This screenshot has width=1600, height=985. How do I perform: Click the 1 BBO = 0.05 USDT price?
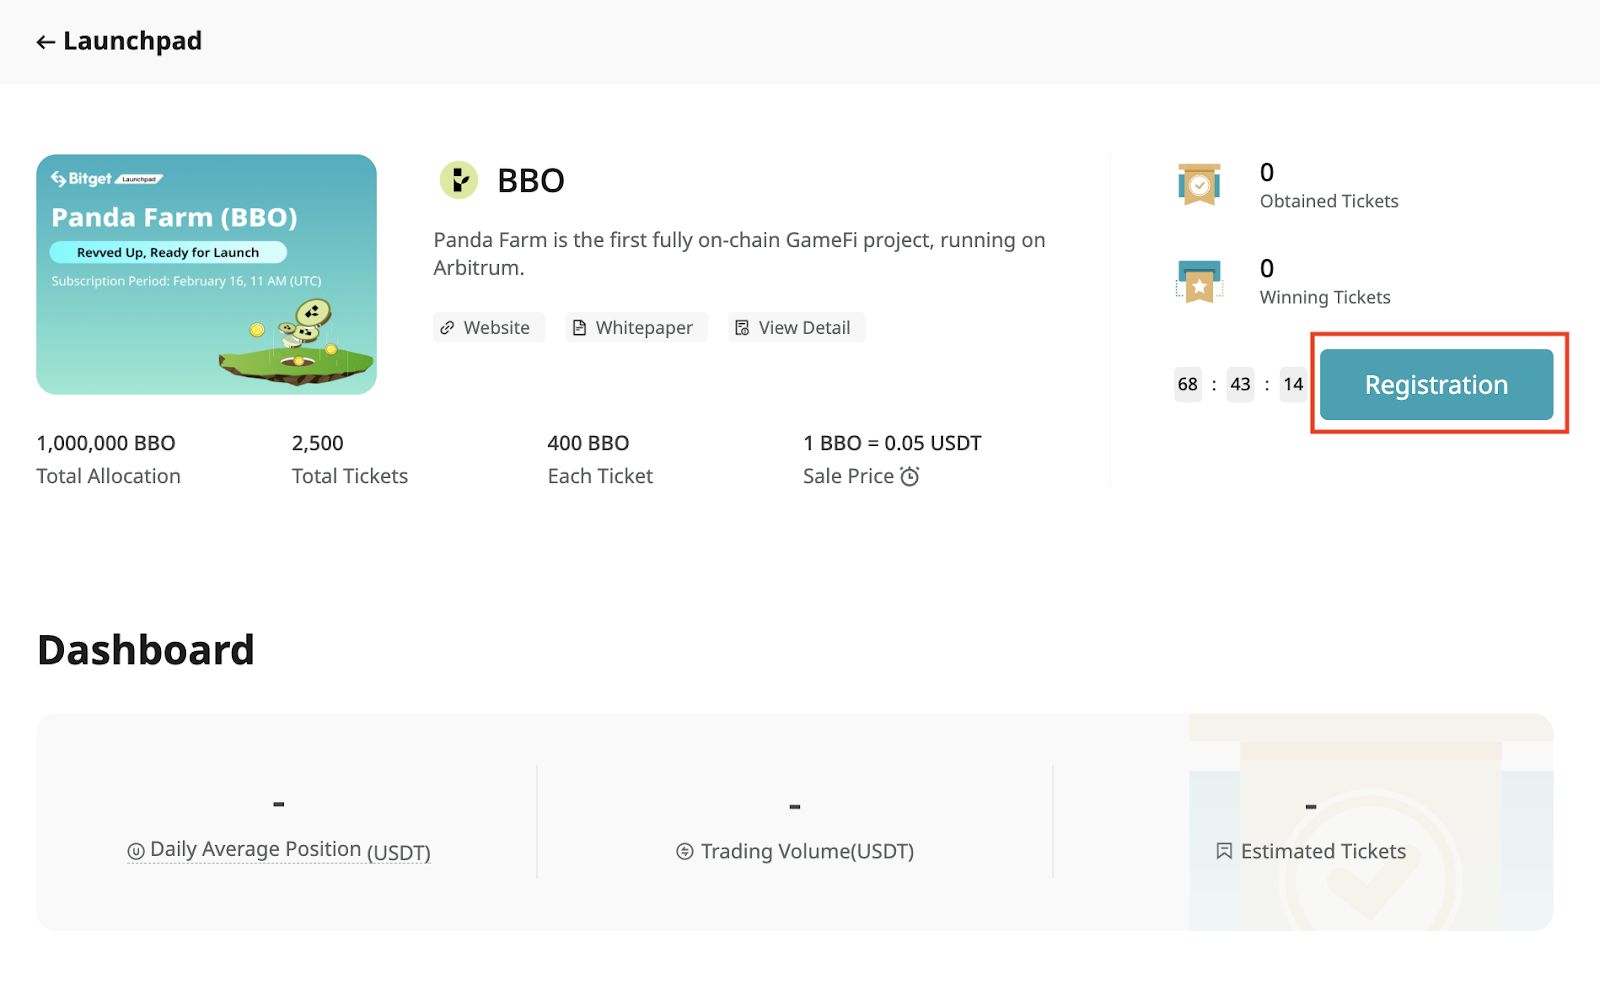[x=892, y=443]
